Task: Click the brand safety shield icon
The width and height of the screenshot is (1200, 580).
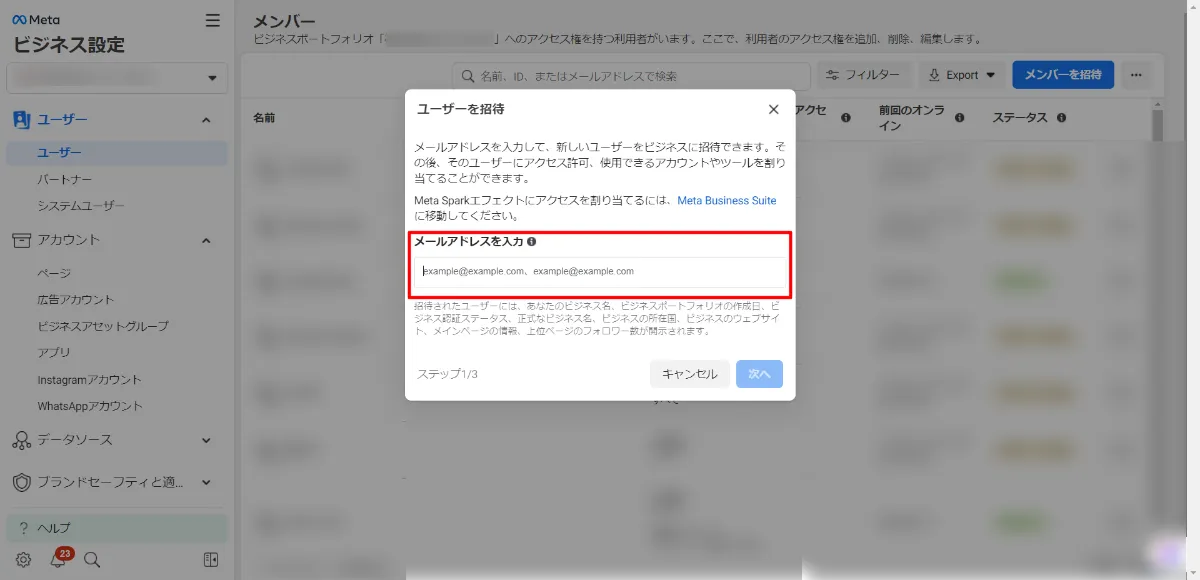Action: click(21, 482)
